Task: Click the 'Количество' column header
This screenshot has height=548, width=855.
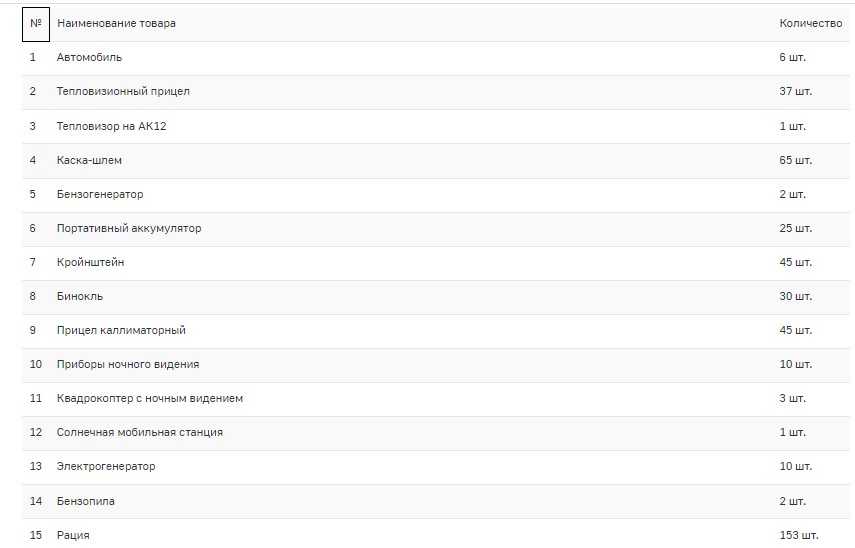Action: 810,23
